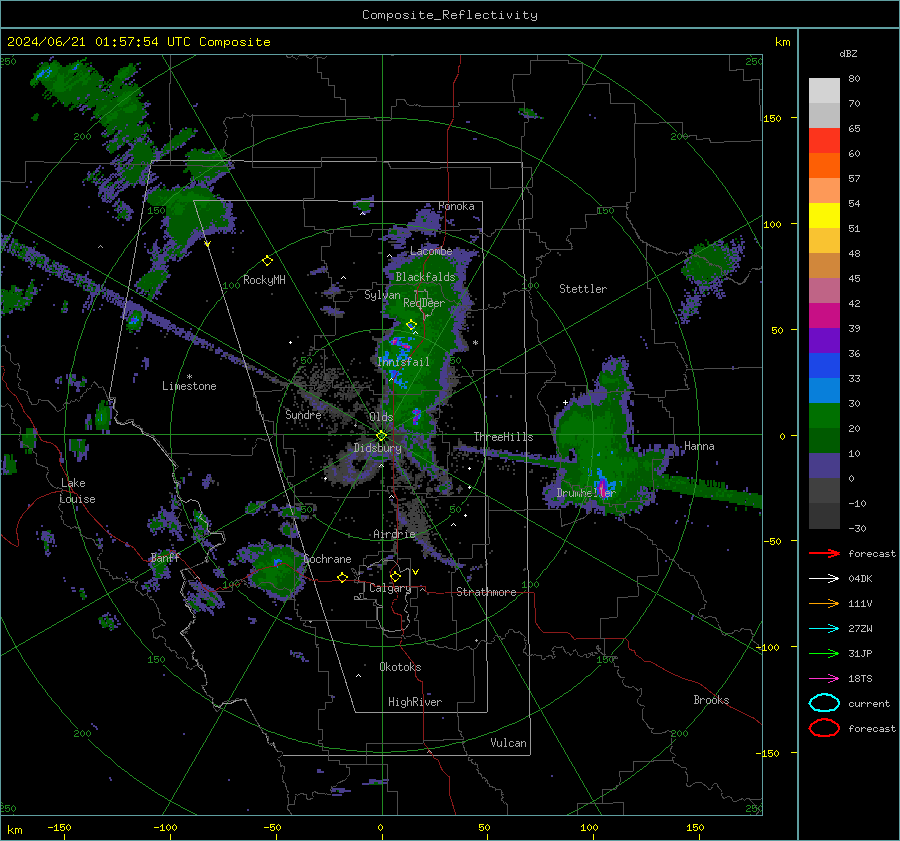Click the red forecast arrow in legend
Image resolution: width=900 pixels, height=841 pixels.
pyautogui.click(x=824, y=553)
